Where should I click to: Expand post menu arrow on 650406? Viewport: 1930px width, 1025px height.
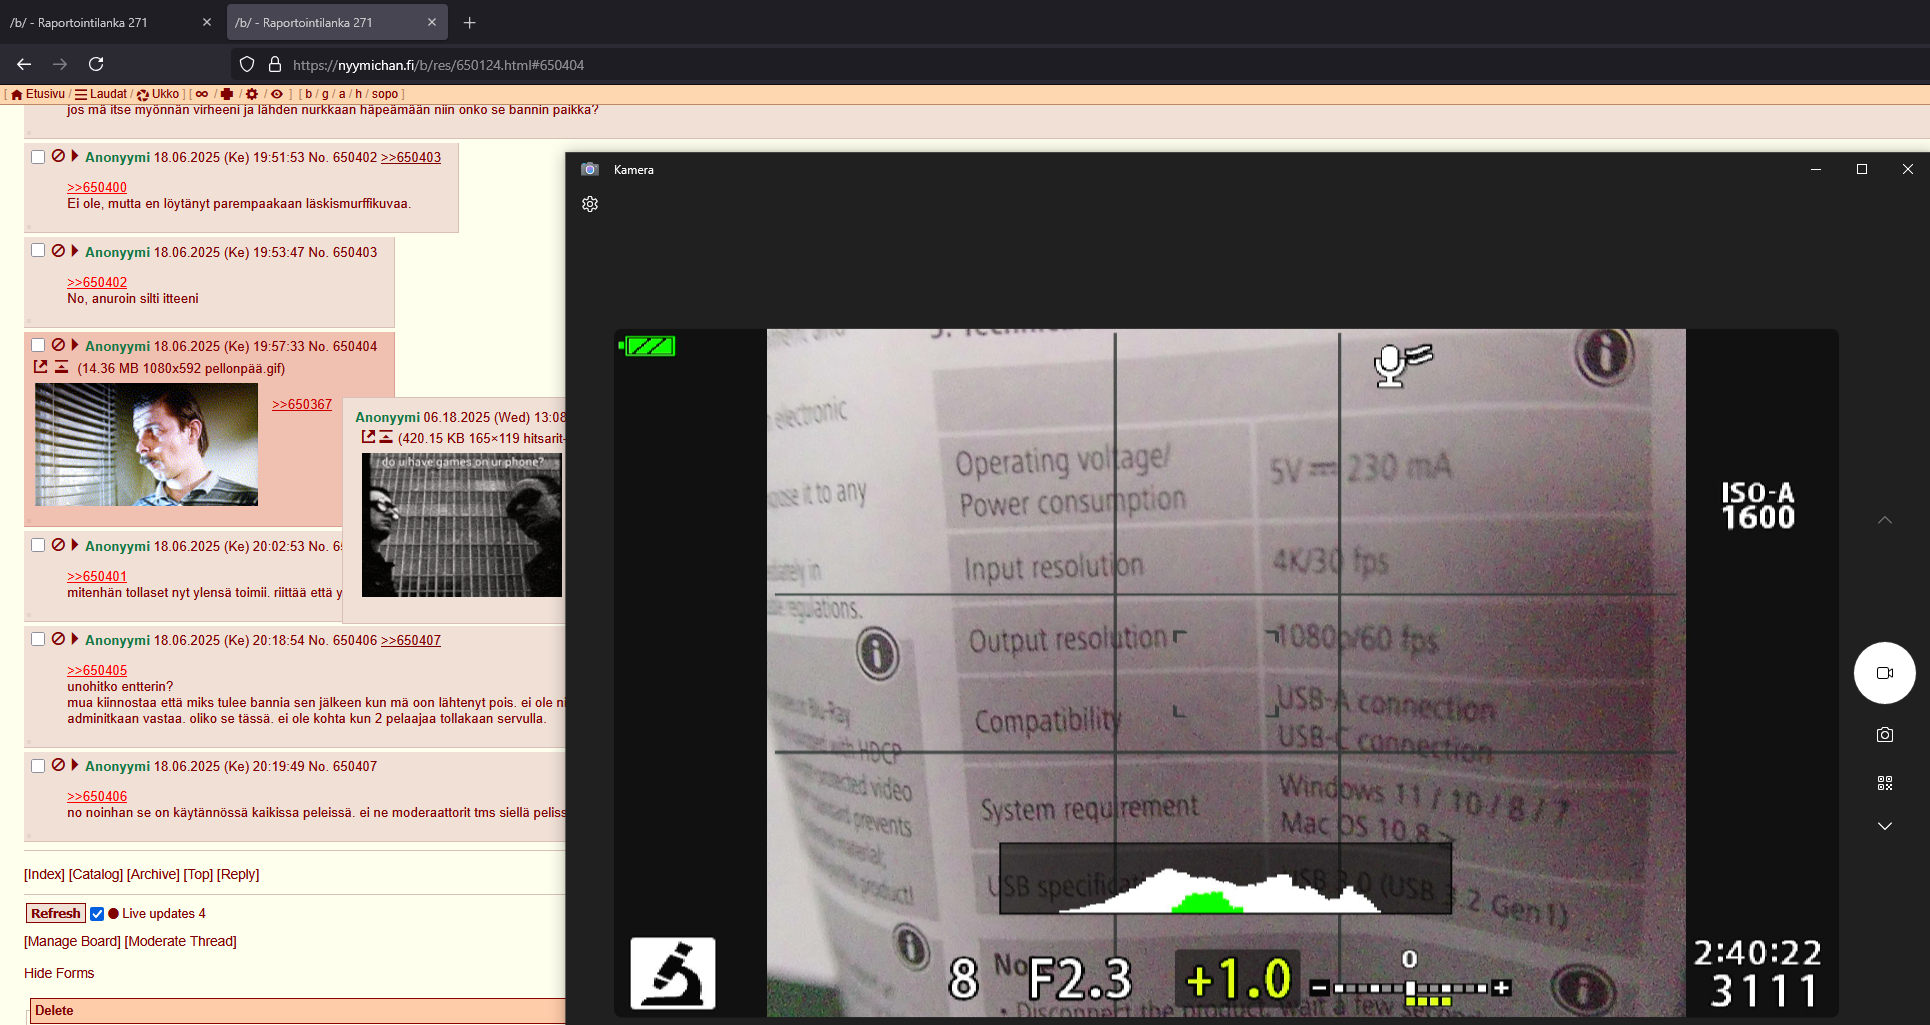tap(75, 639)
